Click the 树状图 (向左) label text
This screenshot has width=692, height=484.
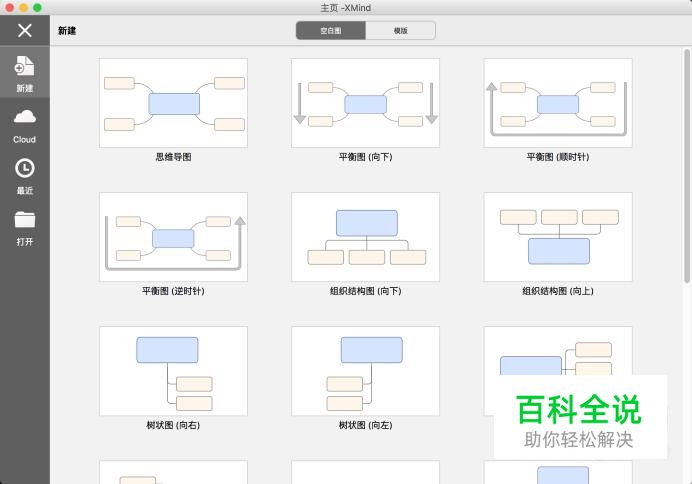tap(365, 425)
